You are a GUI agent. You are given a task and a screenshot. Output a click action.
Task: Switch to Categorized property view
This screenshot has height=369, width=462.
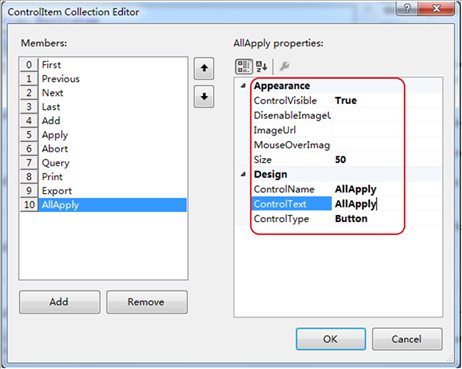coord(244,66)
